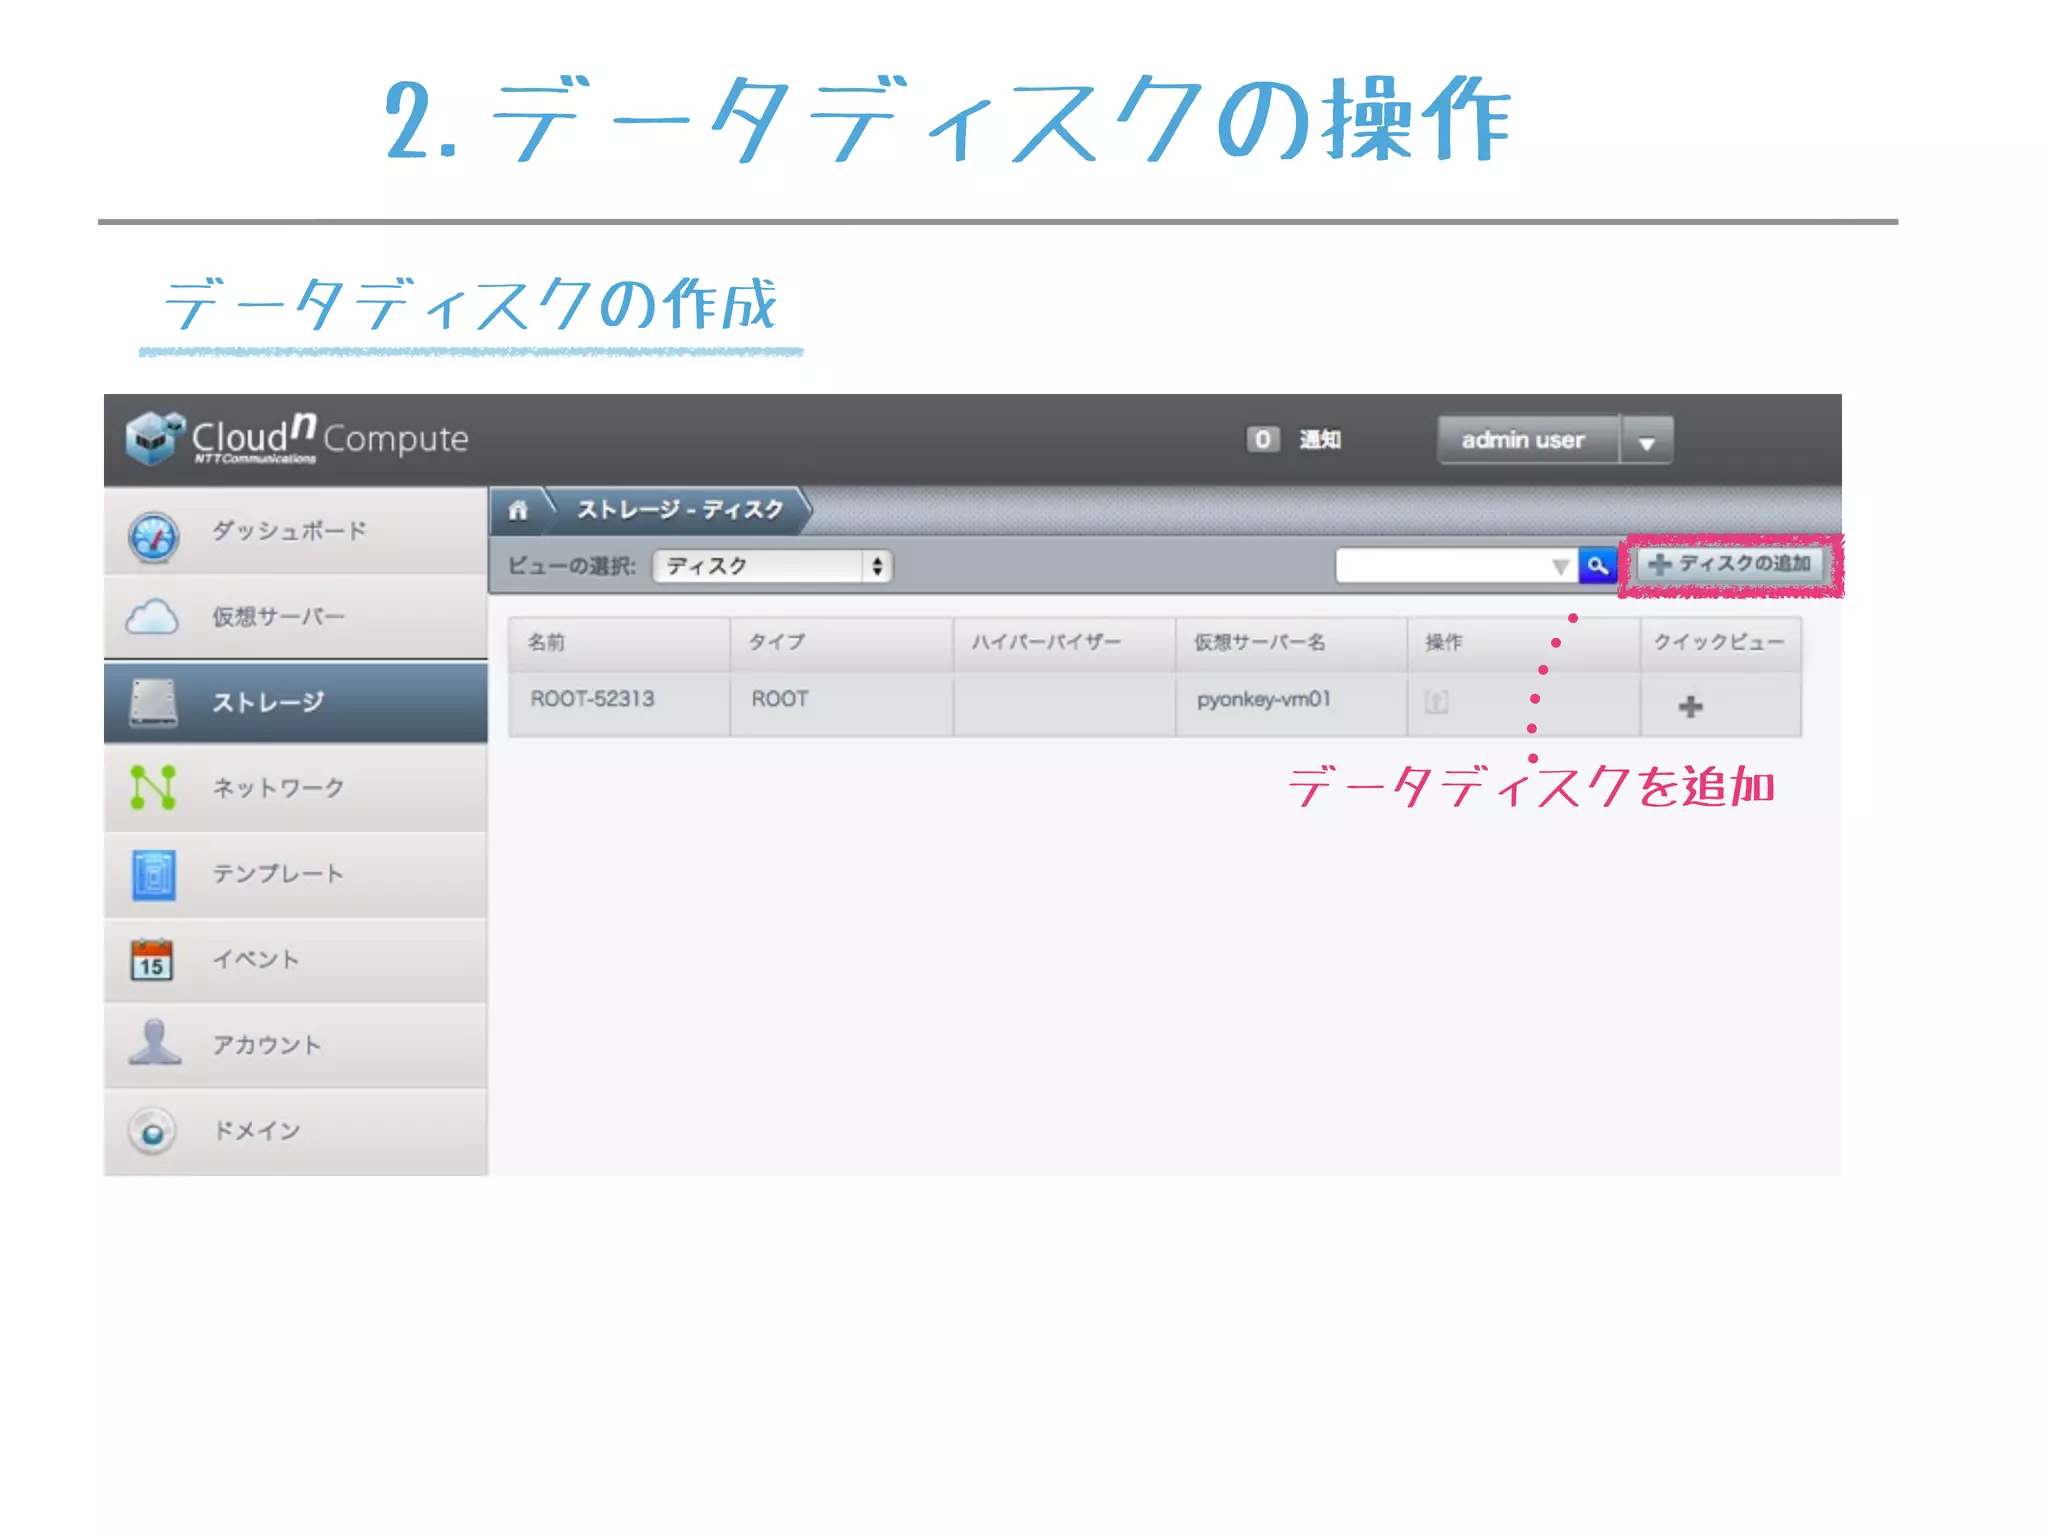This screenshot has width=2048, height=1536.
Task: Expand the view selection ディスク dropdown
Action: pyautogui.click(x=772, y=566)
